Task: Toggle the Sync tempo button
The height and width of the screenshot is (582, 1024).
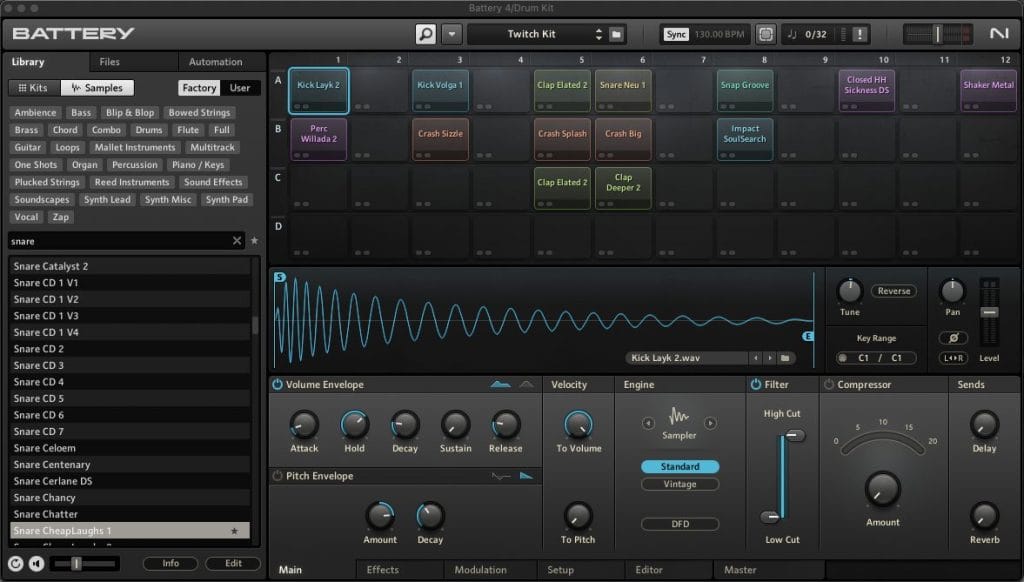Action: (676, 34)
